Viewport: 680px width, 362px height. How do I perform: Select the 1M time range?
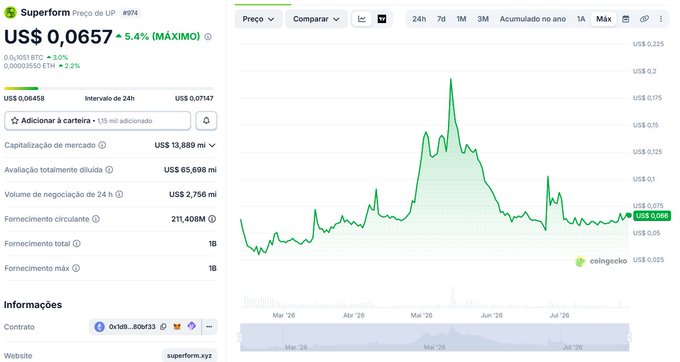coord(461,19)
